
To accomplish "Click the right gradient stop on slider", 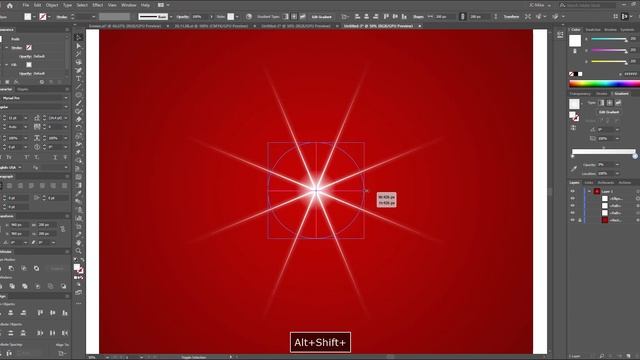I will pos(635,156).
